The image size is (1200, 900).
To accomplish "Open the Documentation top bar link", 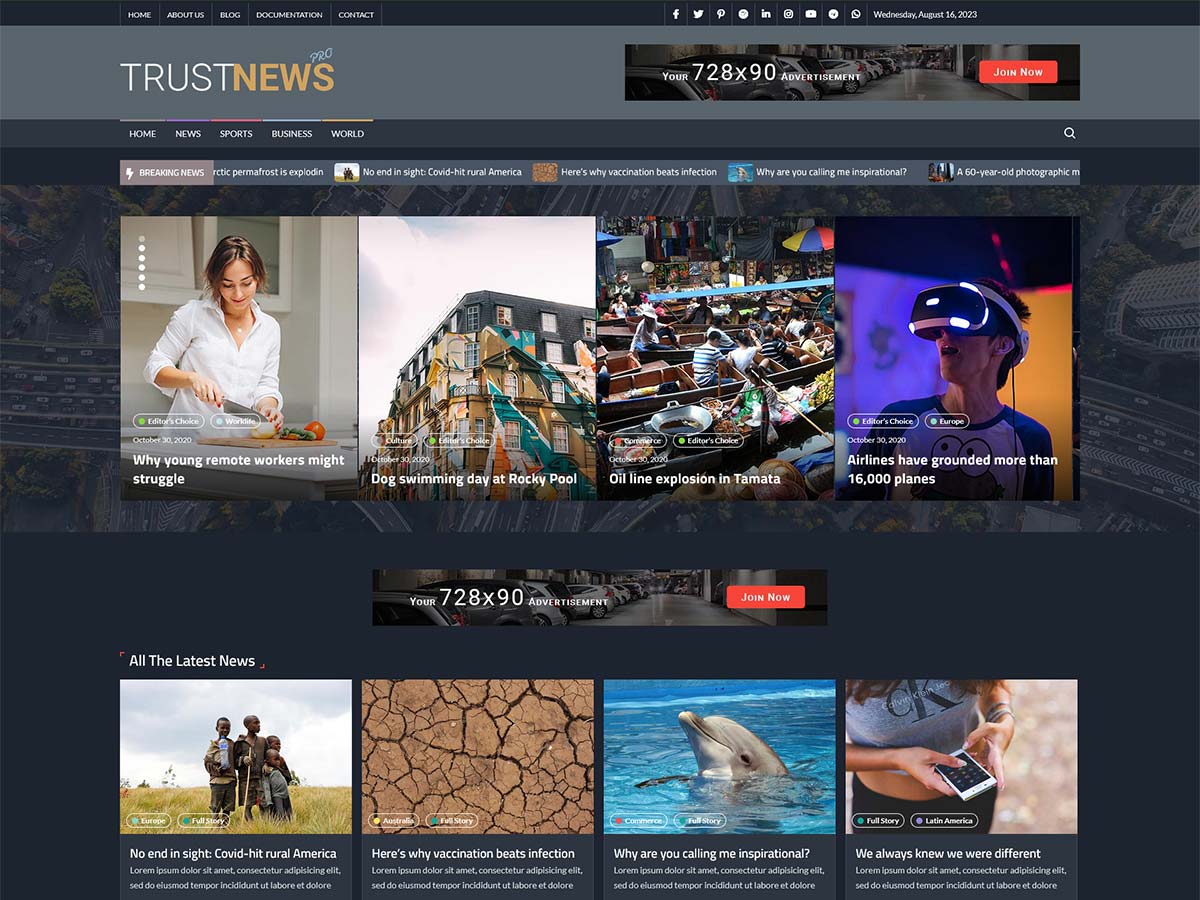I will (289, 15).
